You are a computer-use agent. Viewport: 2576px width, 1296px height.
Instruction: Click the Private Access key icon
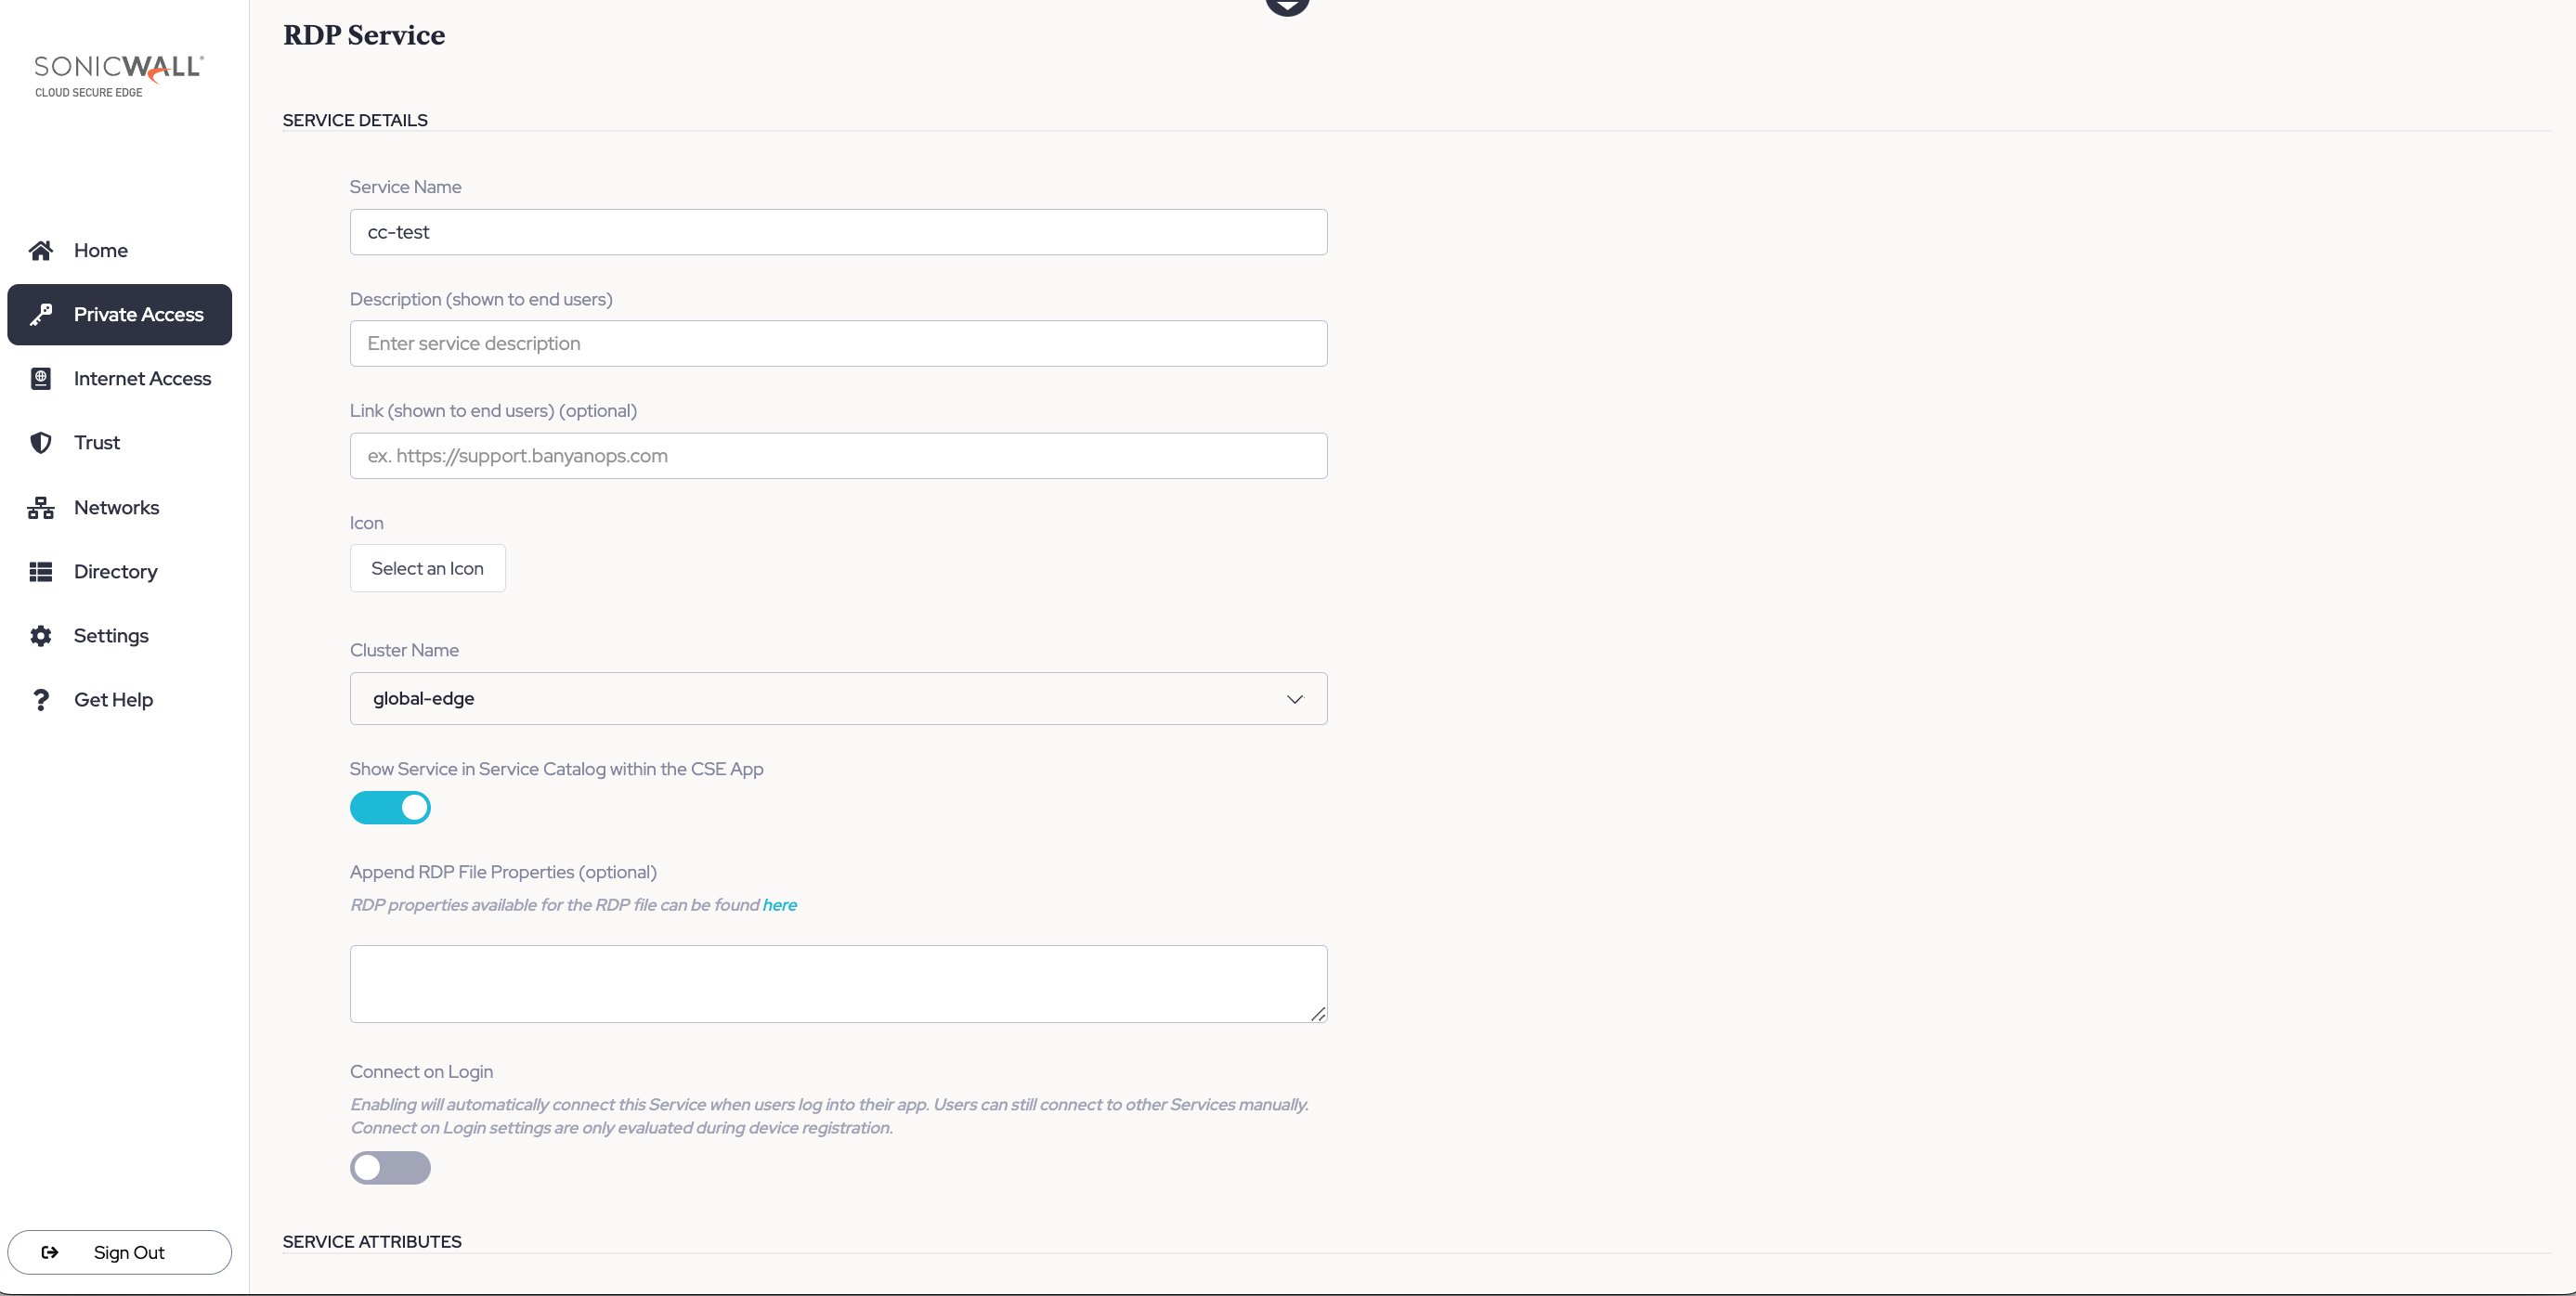pos(41,315)
